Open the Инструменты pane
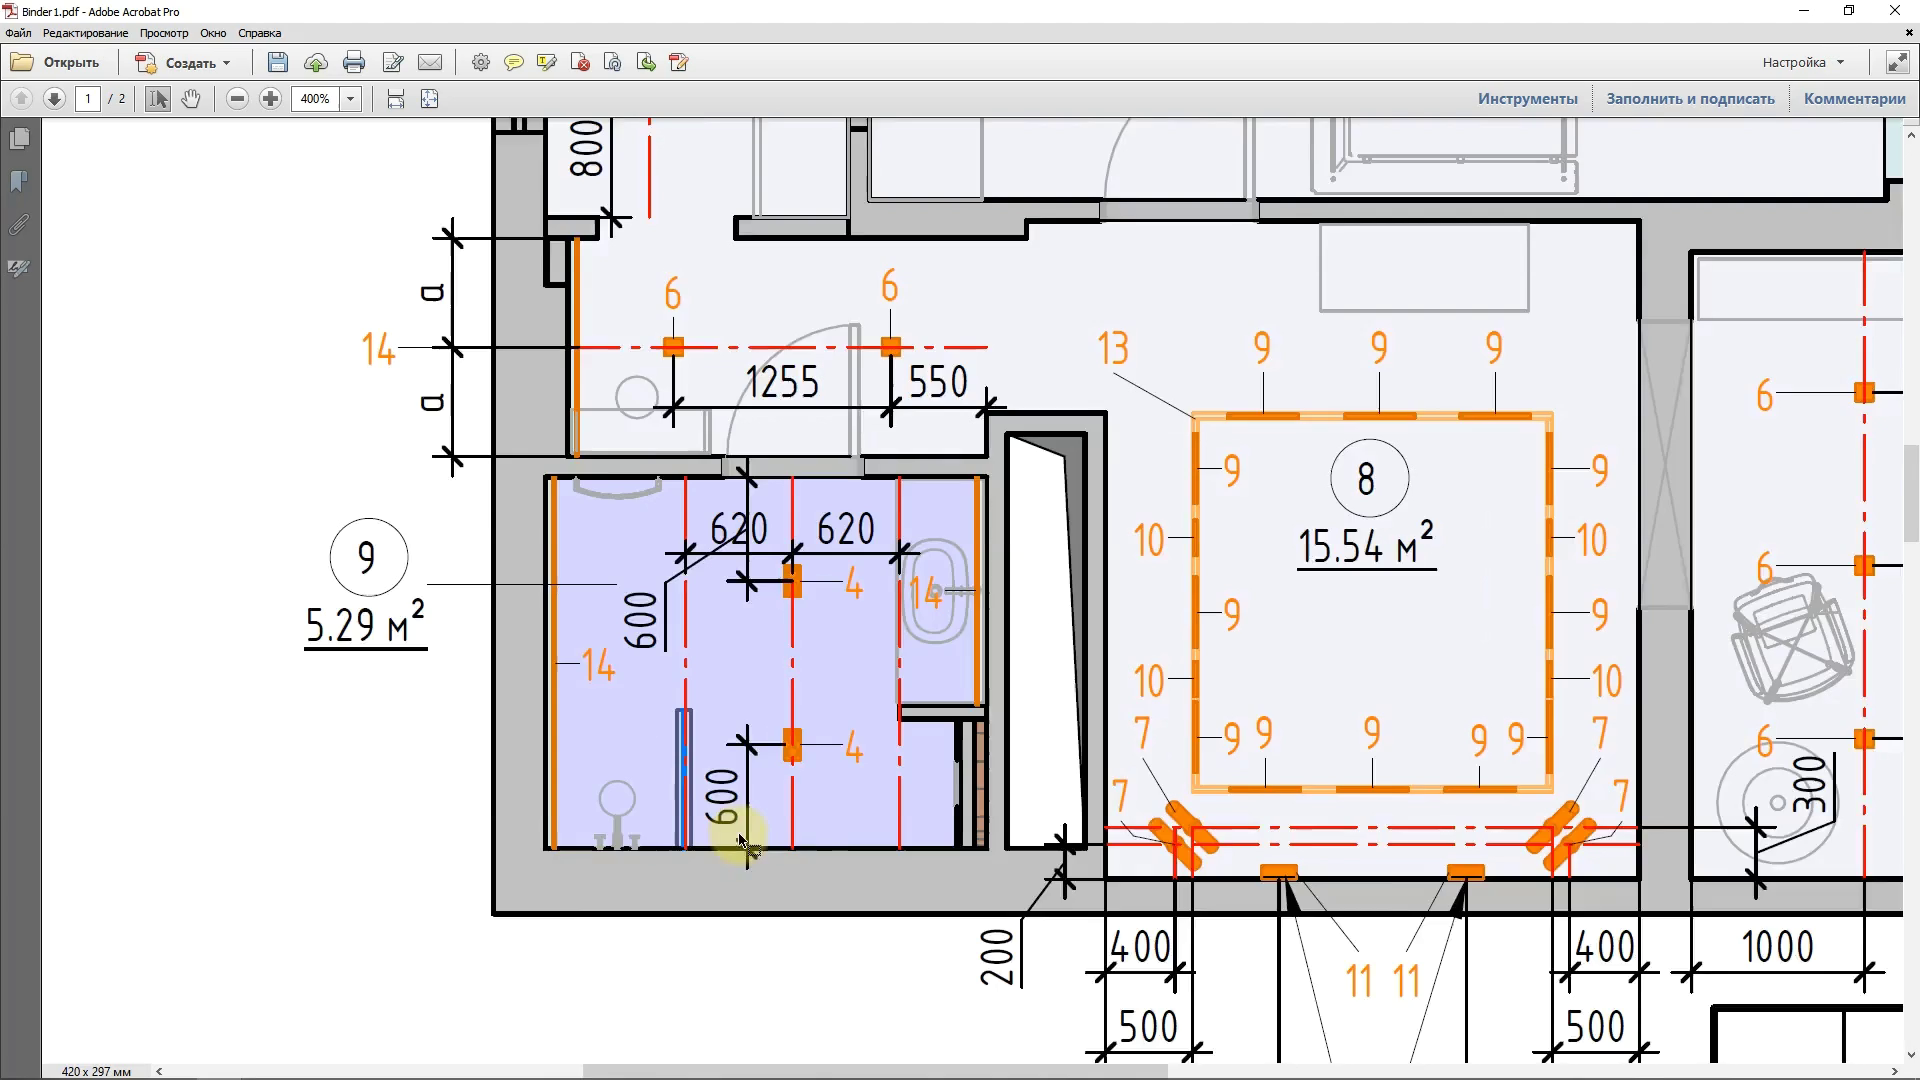This screenshot has height=1080, width=1920. (1527, 99)
